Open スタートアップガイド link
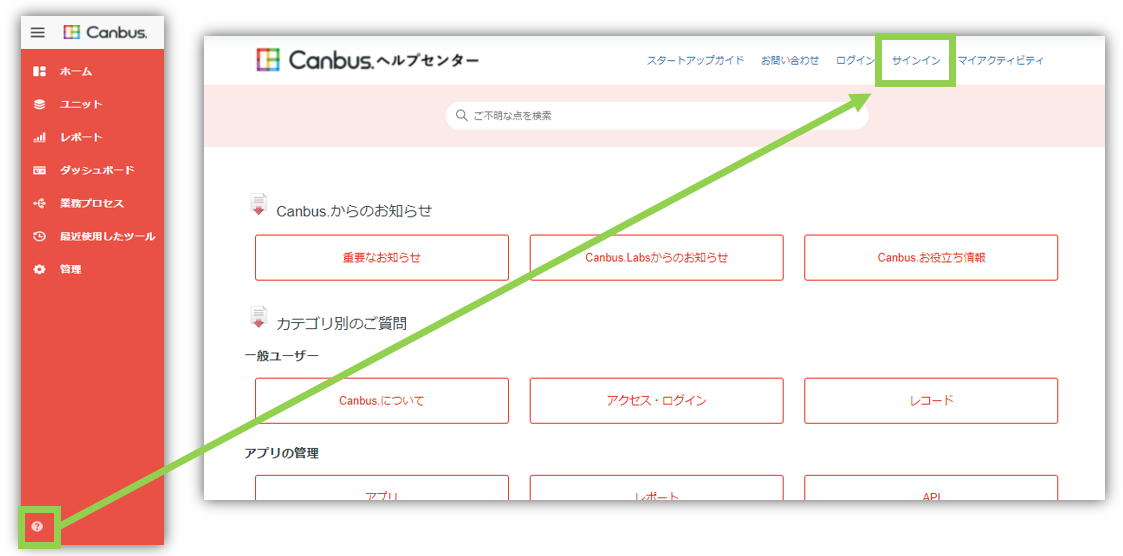The image size is (1123, 556). pos(695,60)
